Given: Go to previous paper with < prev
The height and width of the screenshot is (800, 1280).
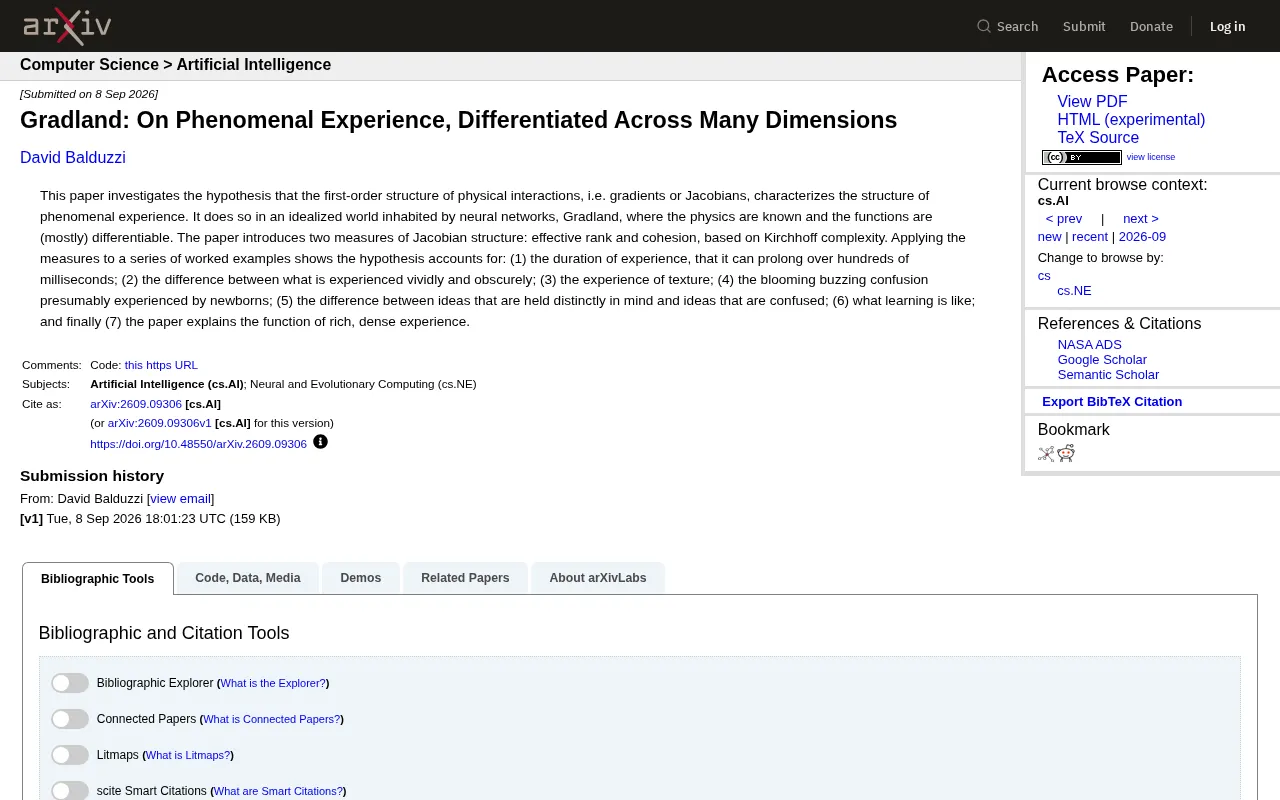Looking at the screenshot, I should pyautogui.click(x=1064, y=219).
